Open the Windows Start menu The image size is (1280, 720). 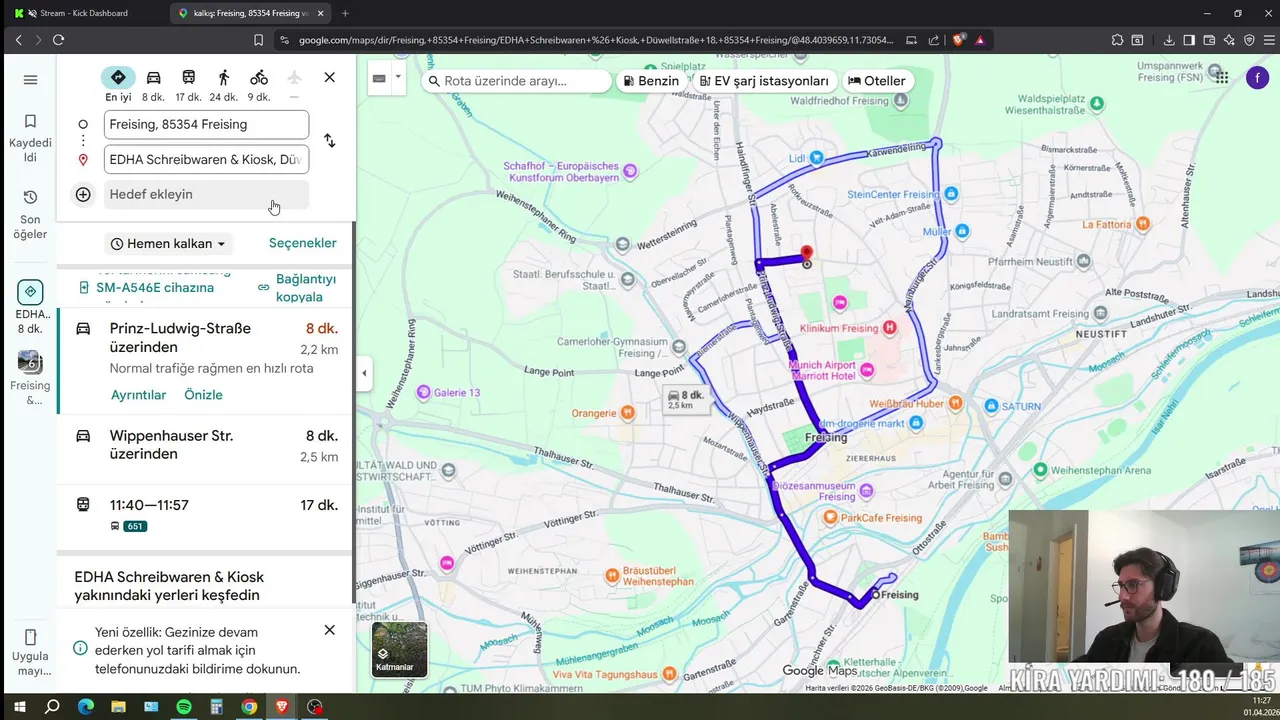click(19, 707)
